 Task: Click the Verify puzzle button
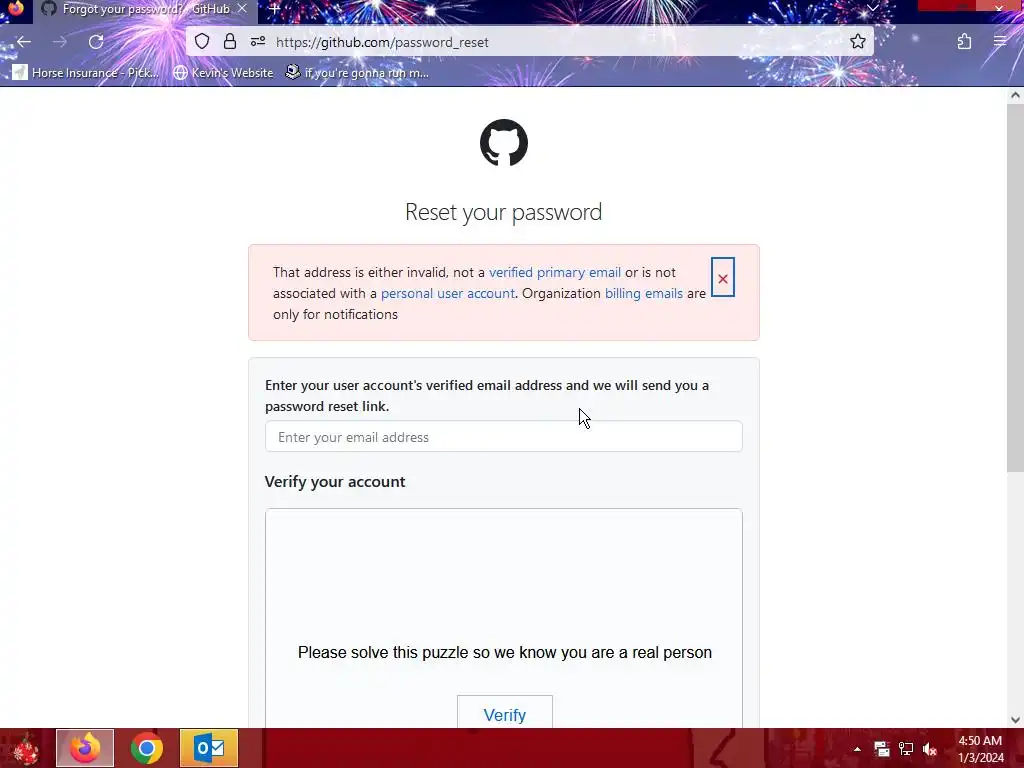pyautogui.click(x=504, y=712)
